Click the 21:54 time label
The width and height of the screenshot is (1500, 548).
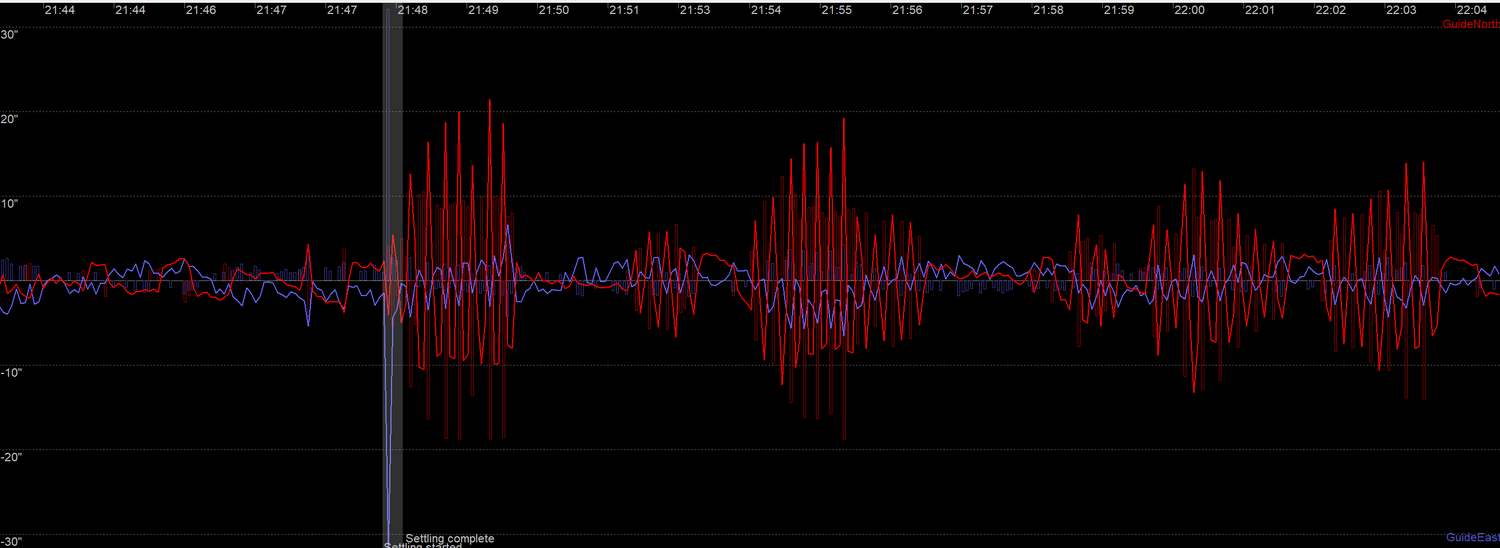(x=766, y=10)
